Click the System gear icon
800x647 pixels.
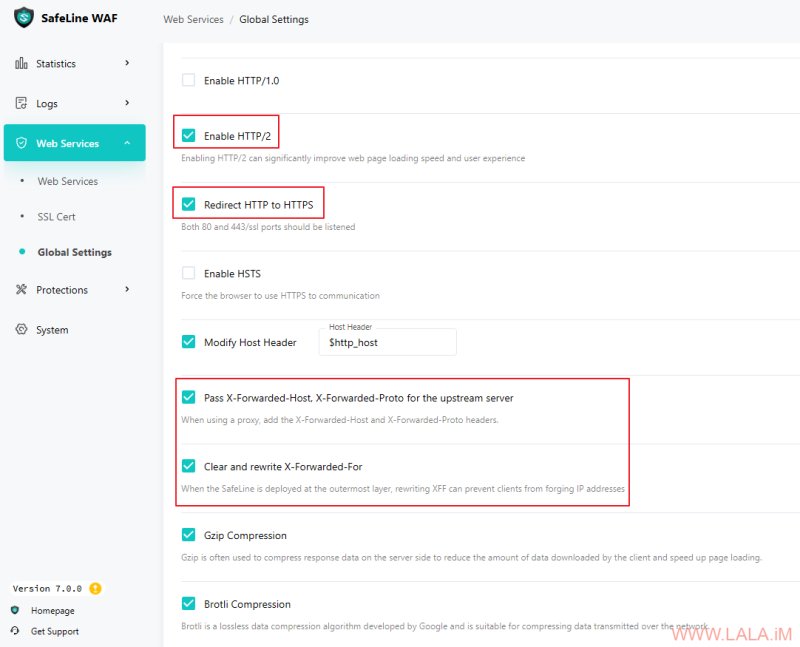pos(21,329)
